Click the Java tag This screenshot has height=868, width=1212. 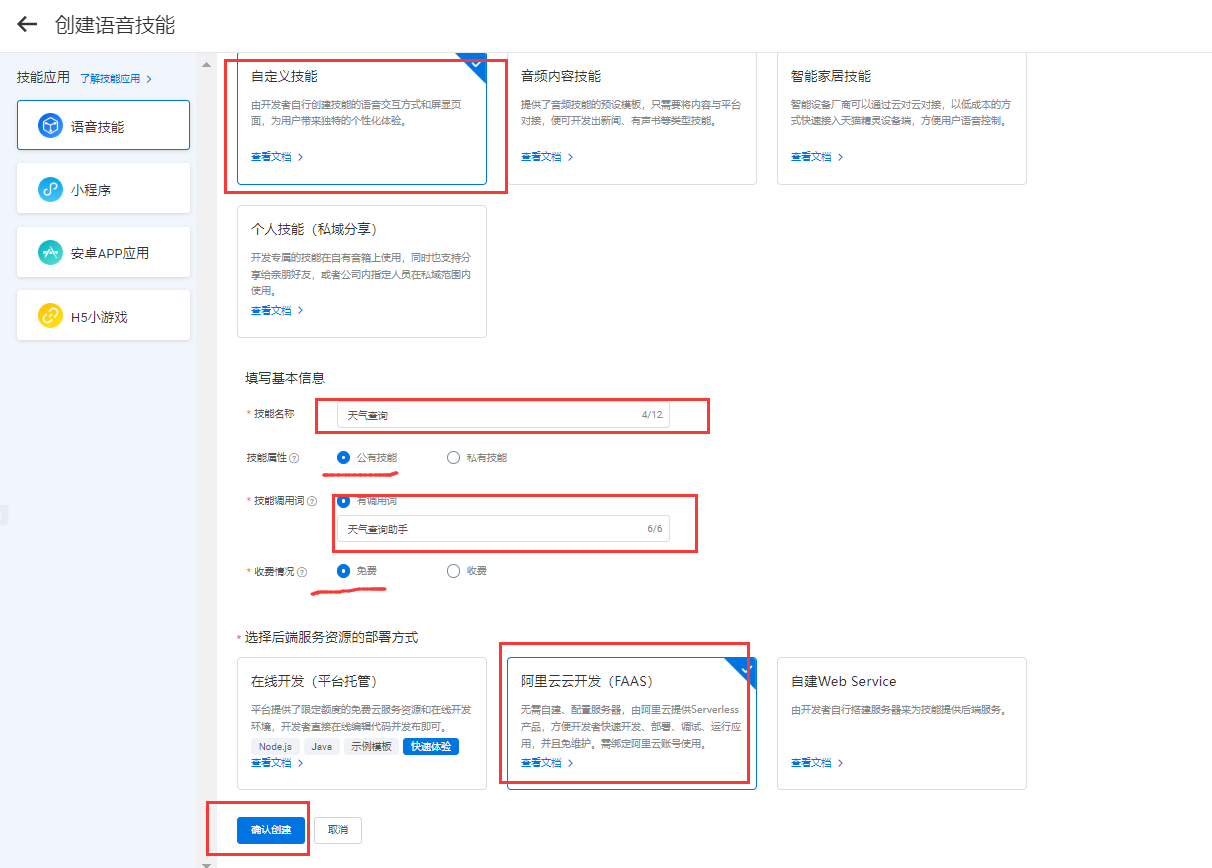[x=322, y=746]
